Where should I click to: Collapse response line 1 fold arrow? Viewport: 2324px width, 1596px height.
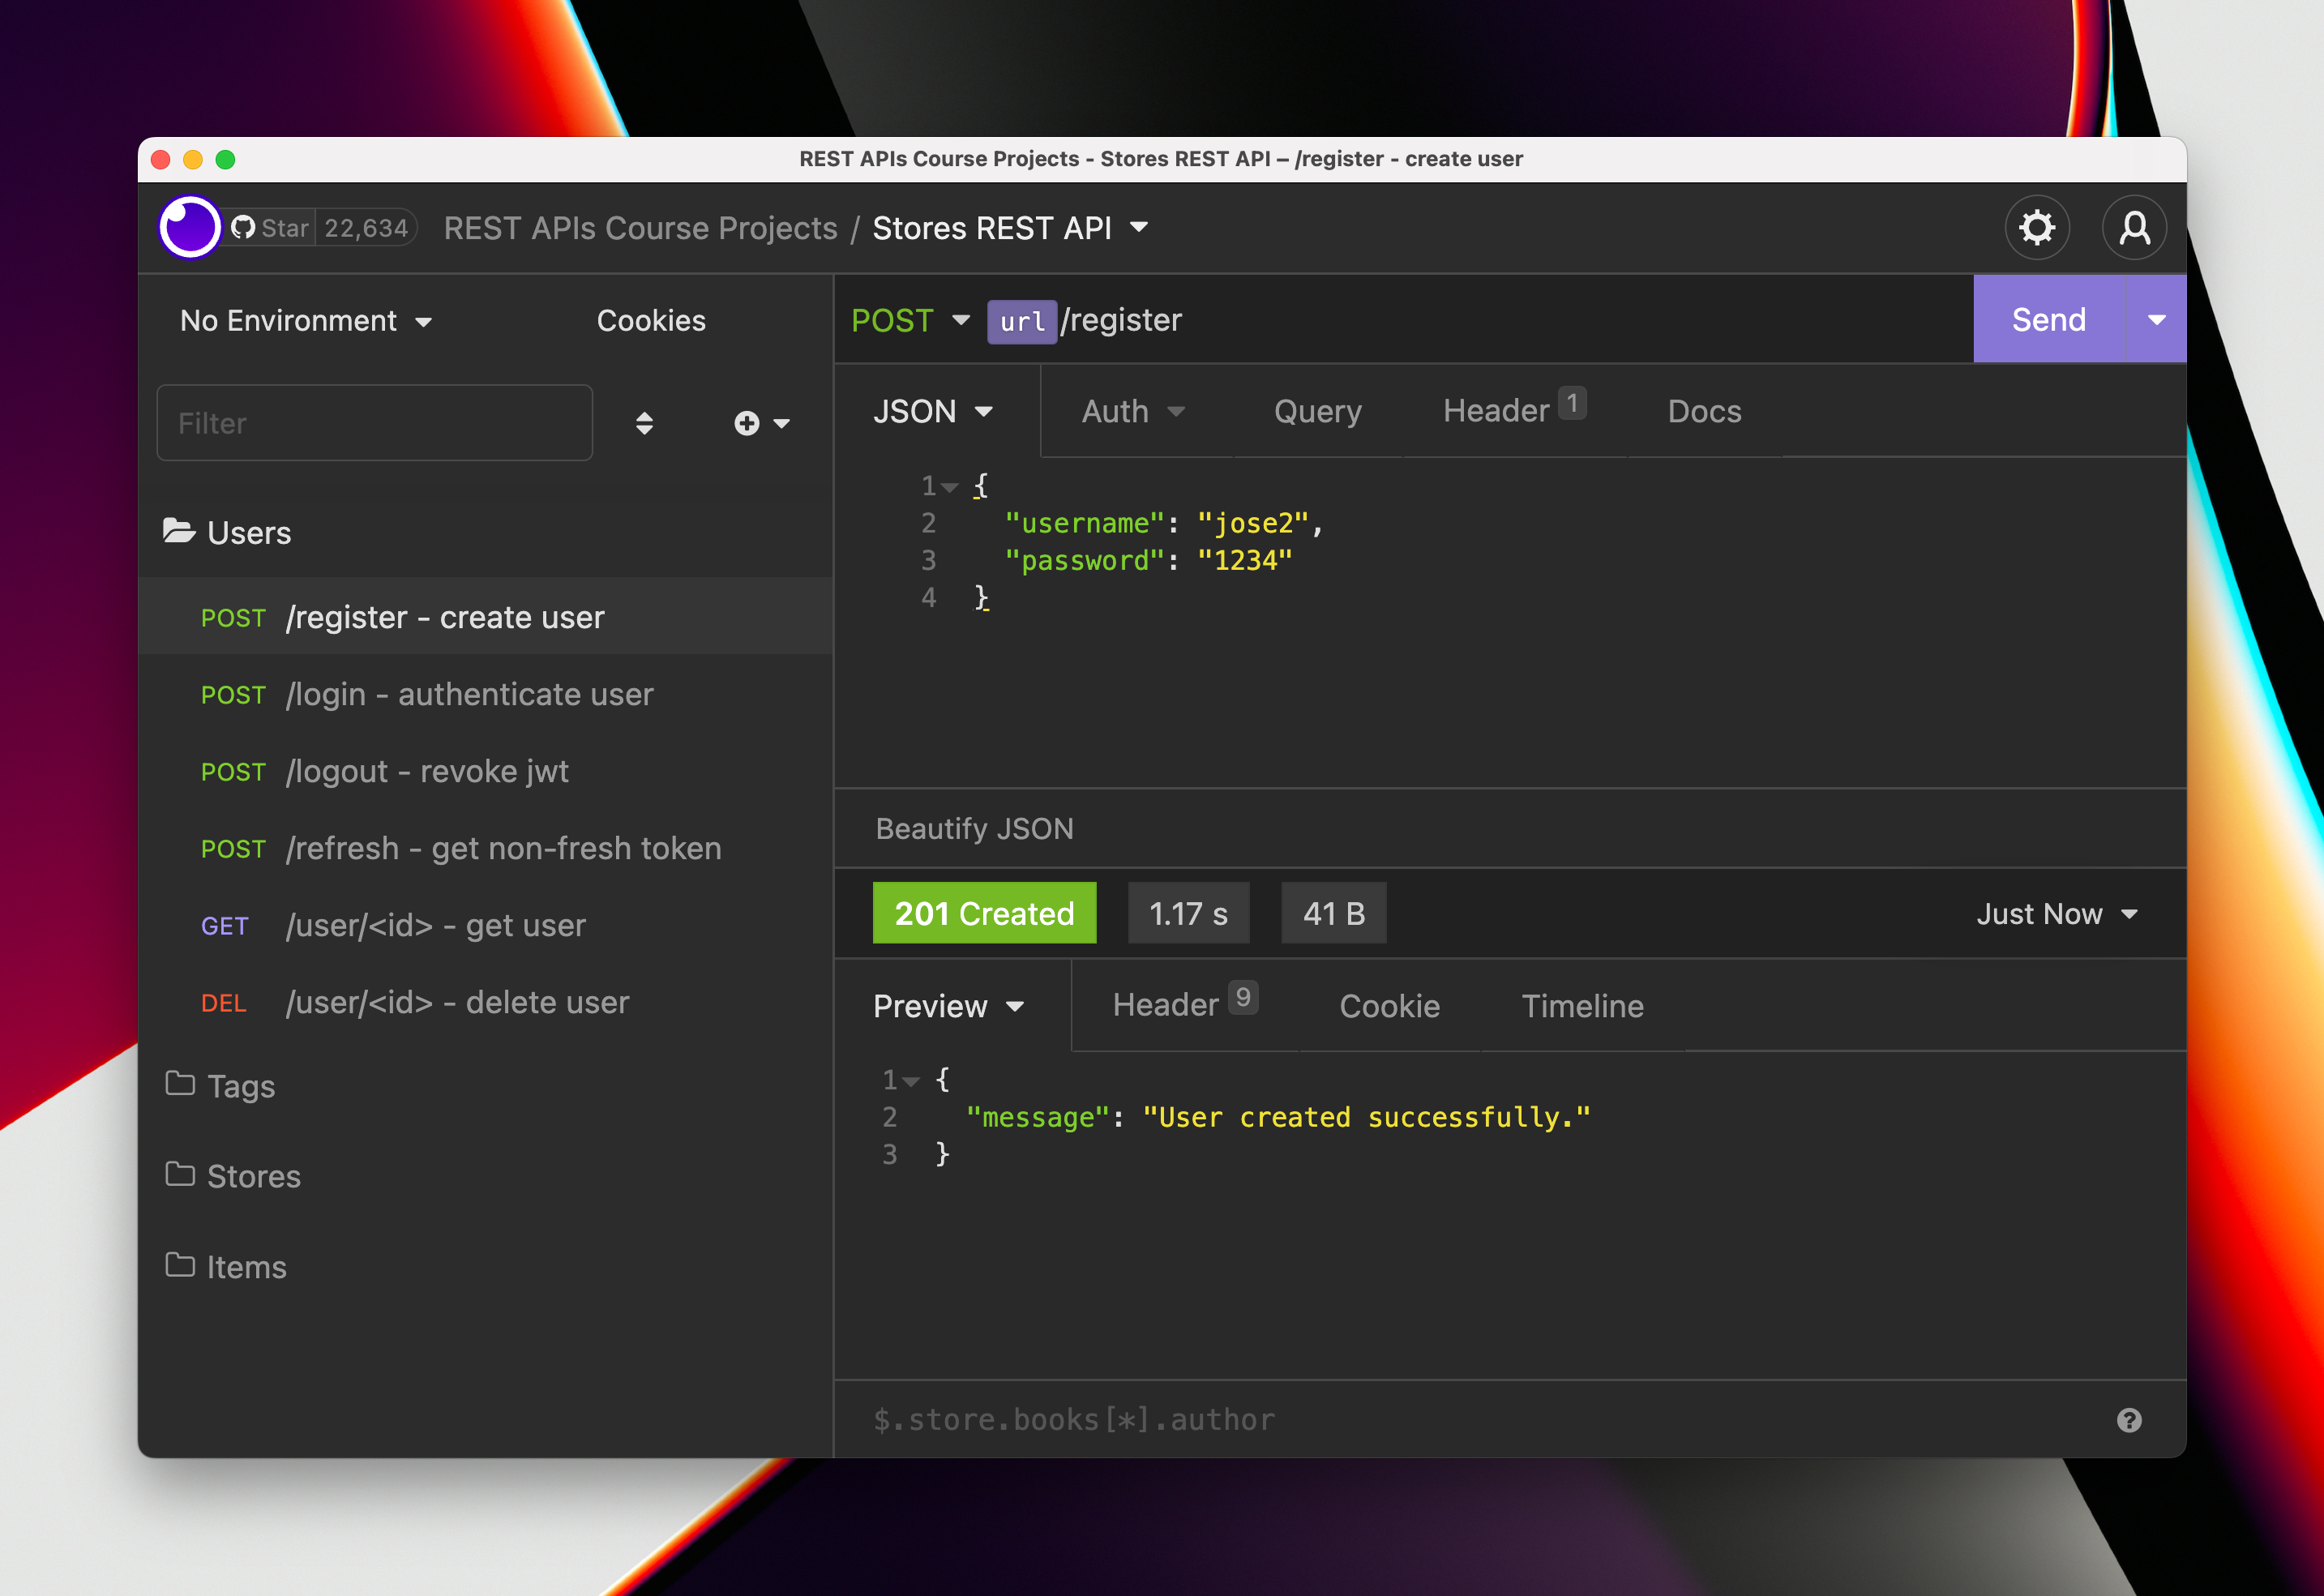(x=910, y=1081)
